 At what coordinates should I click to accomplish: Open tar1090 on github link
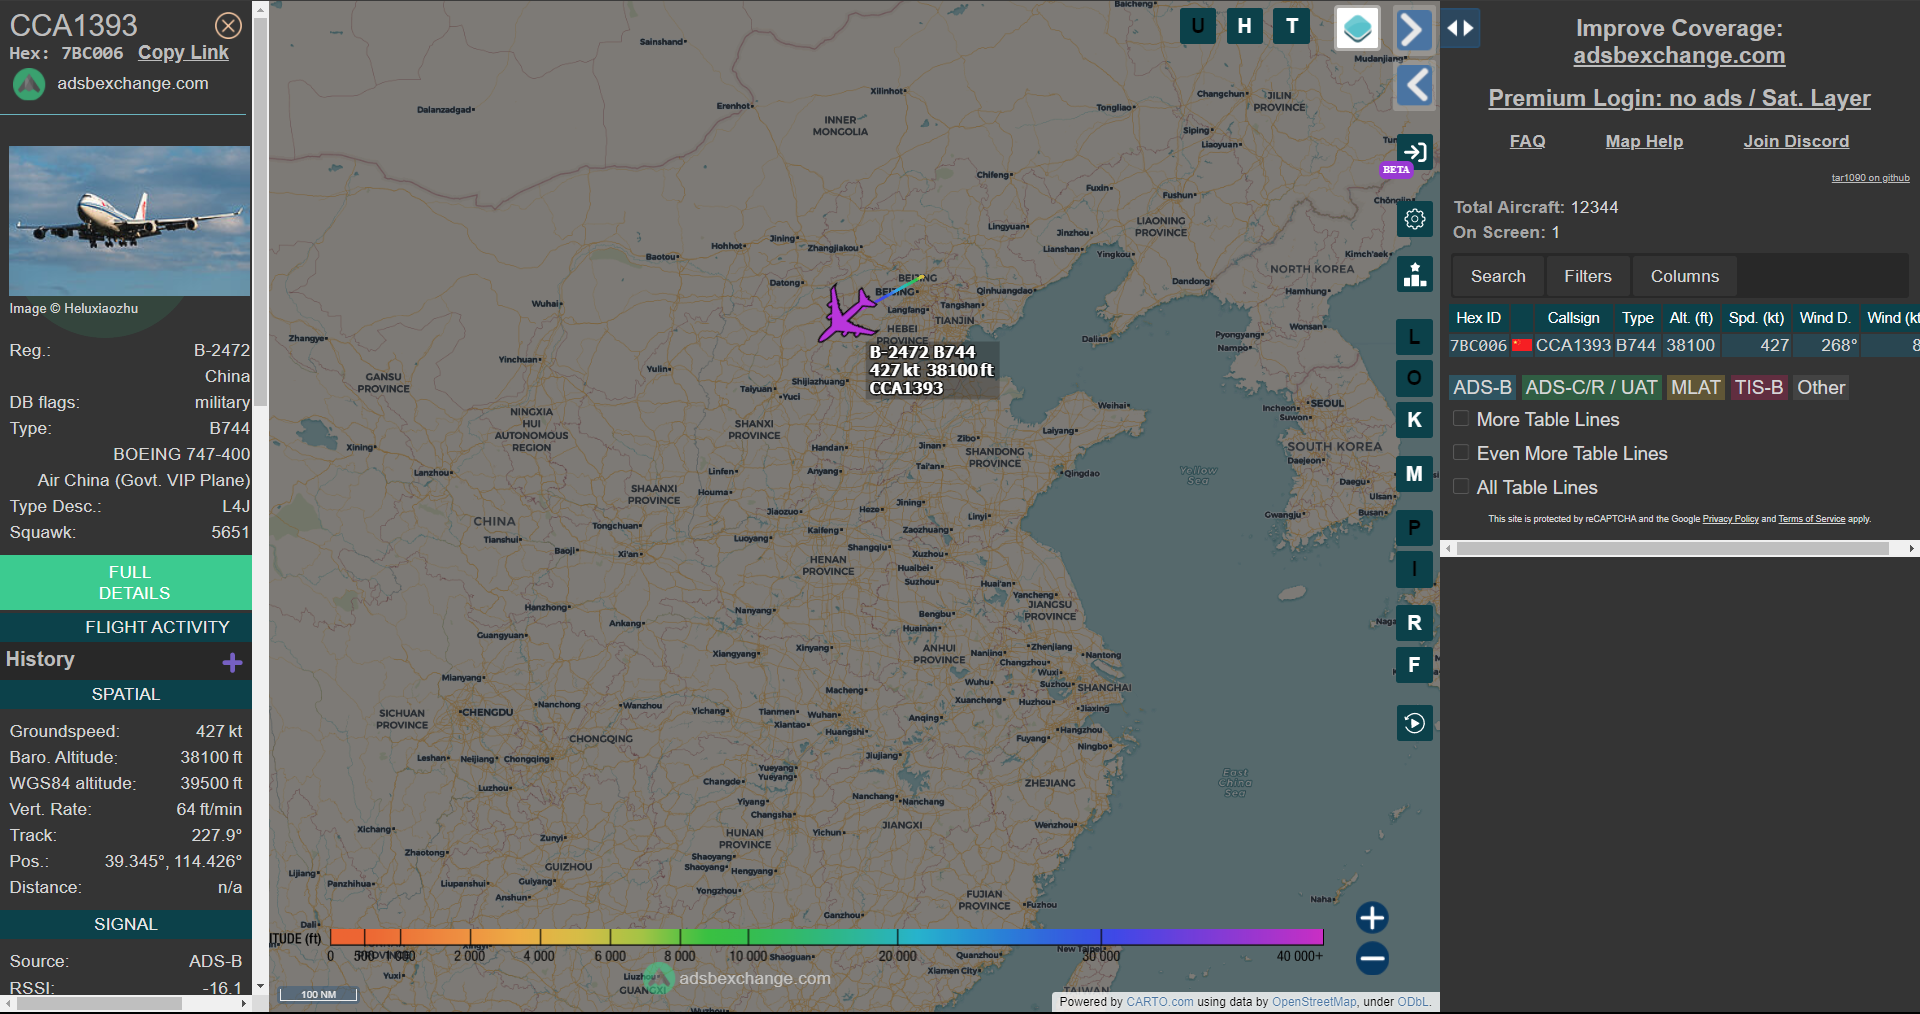(x=1870, y=178)
